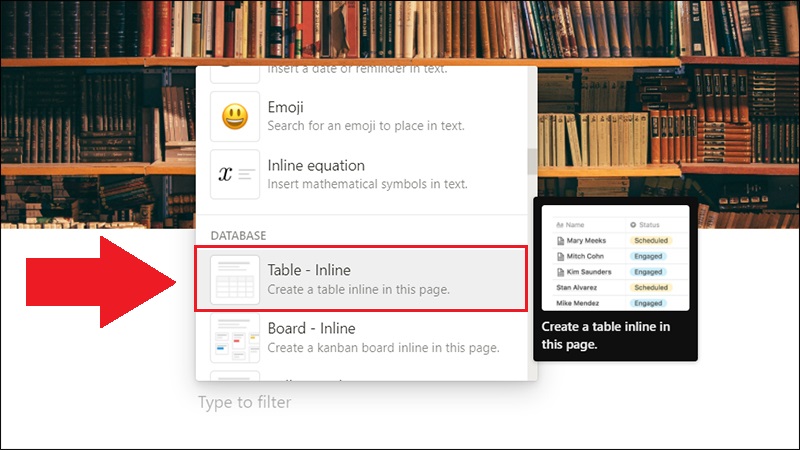This screenshot has height=450, width=800.
Task: Click Mary Meeks' Scheduled status tag
Action: pyautogui.click(x=651, y=240)
